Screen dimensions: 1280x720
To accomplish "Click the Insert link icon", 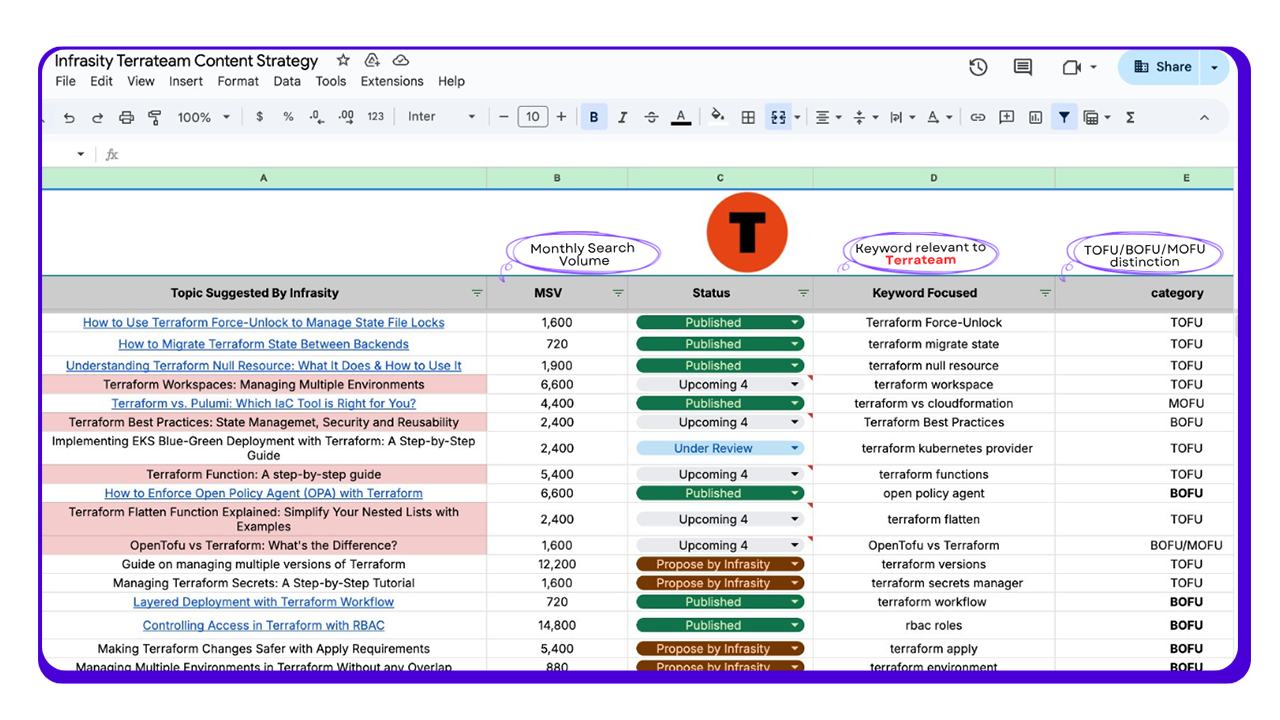I will [x=978, y=117].
